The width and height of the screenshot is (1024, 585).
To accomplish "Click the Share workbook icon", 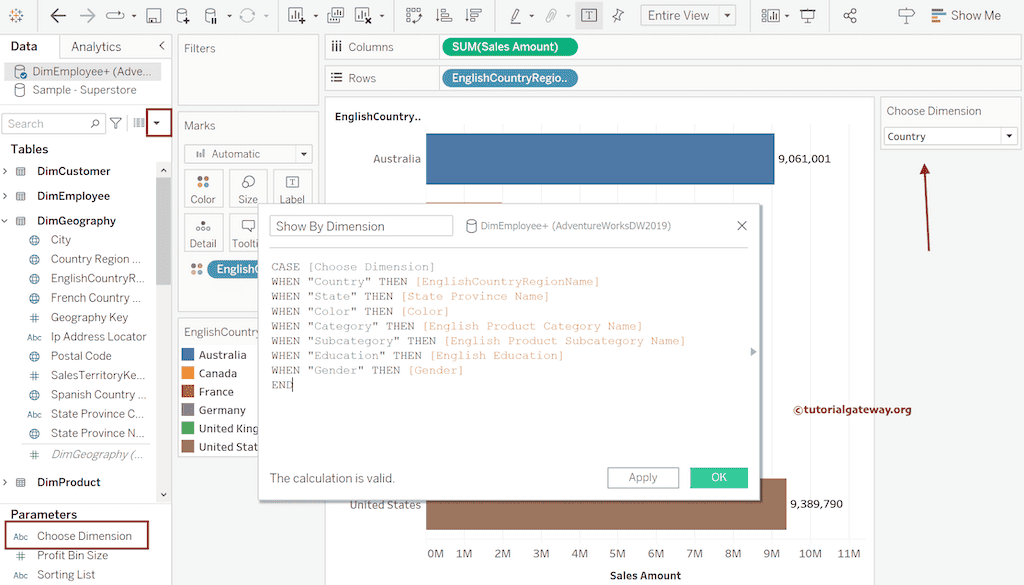I will point(850,16).
